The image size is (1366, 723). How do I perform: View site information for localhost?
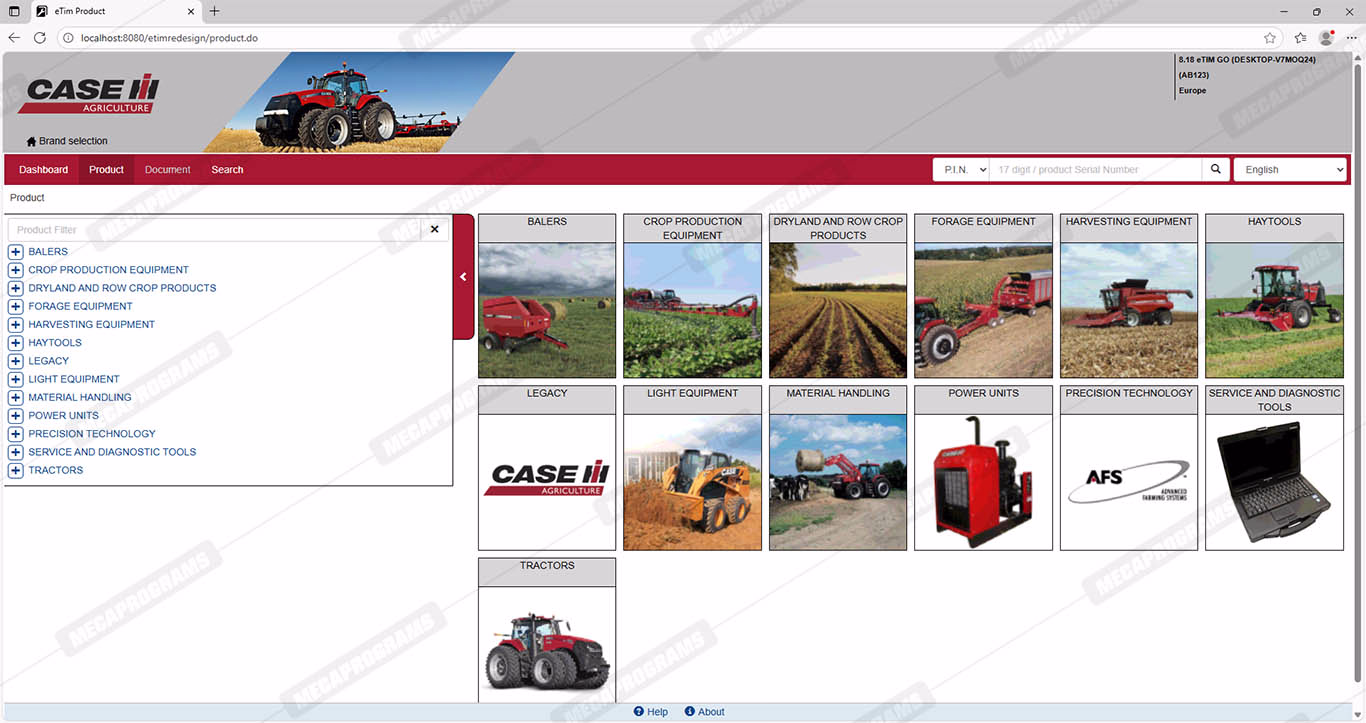68,38
